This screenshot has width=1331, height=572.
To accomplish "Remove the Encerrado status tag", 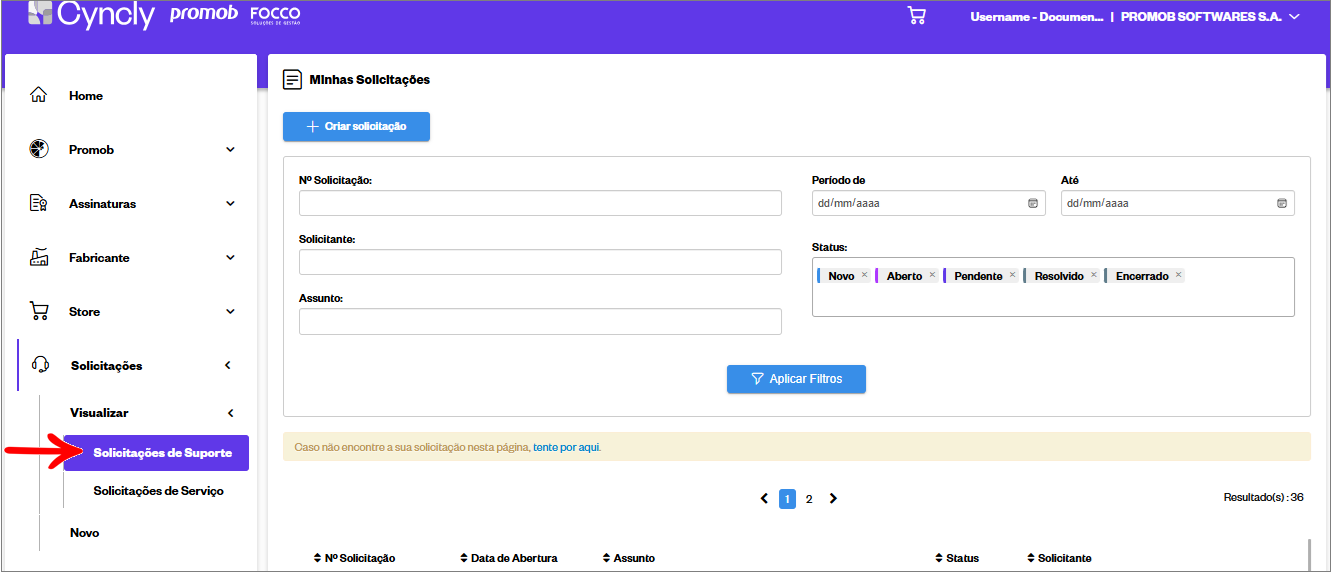I will [x=1179, y=275].
